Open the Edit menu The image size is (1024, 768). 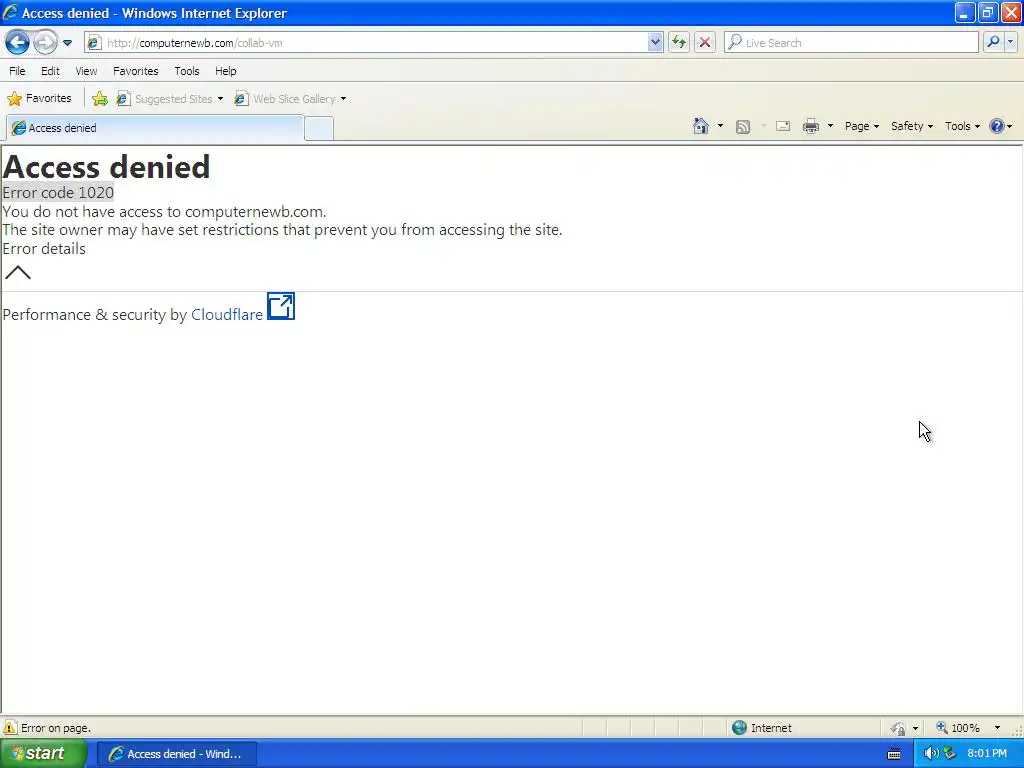pyautogui.click(x=50, y=71)
